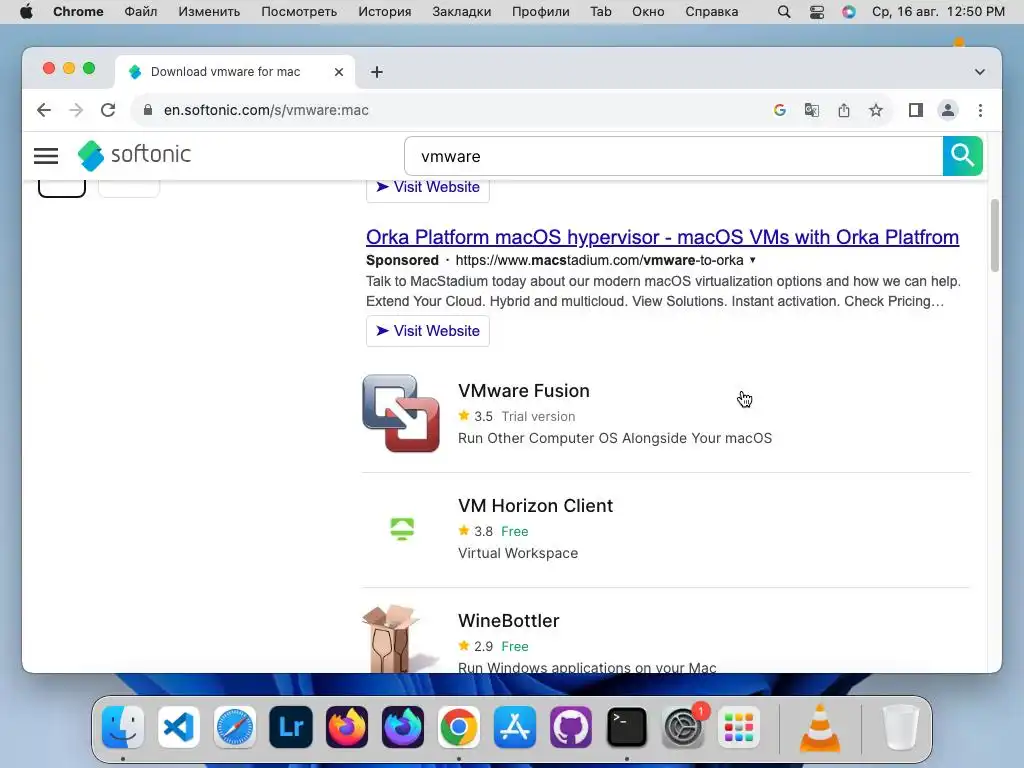Open the Apple menu
Viewport: 1024px width, 768px height.
pos(26,12)
